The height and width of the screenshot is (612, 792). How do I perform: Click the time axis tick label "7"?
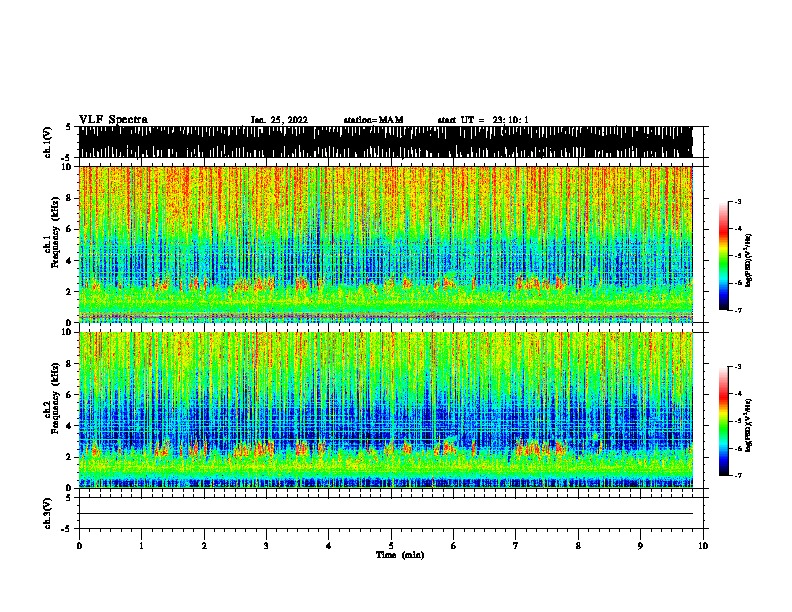516,546
